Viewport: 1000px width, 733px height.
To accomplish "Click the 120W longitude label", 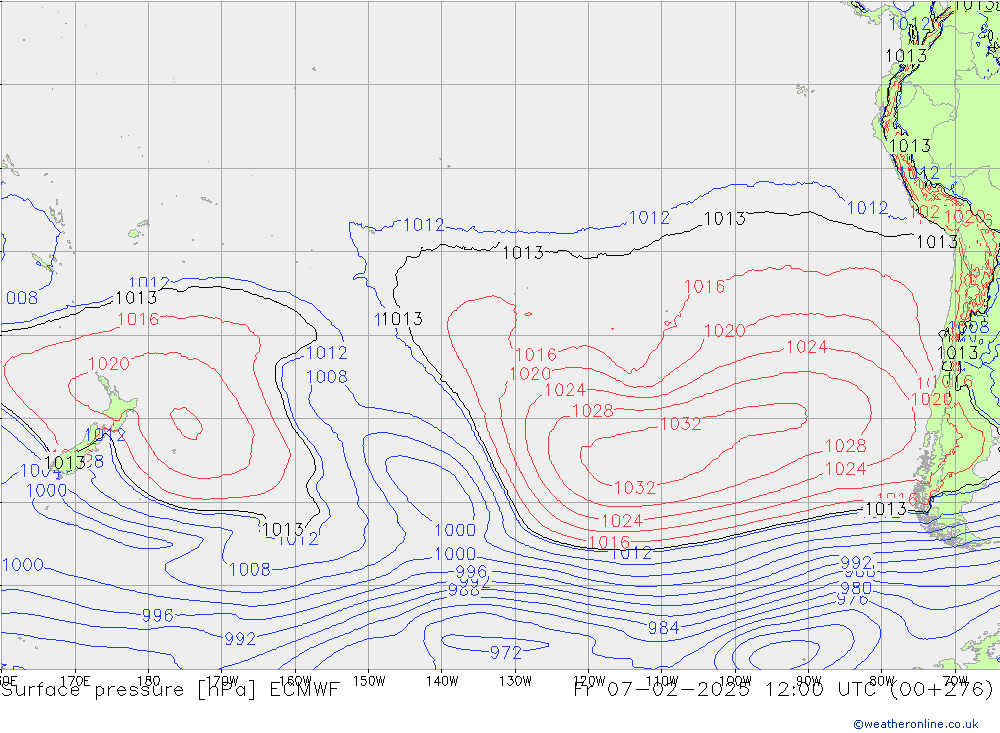I will (x=588, y=679).
